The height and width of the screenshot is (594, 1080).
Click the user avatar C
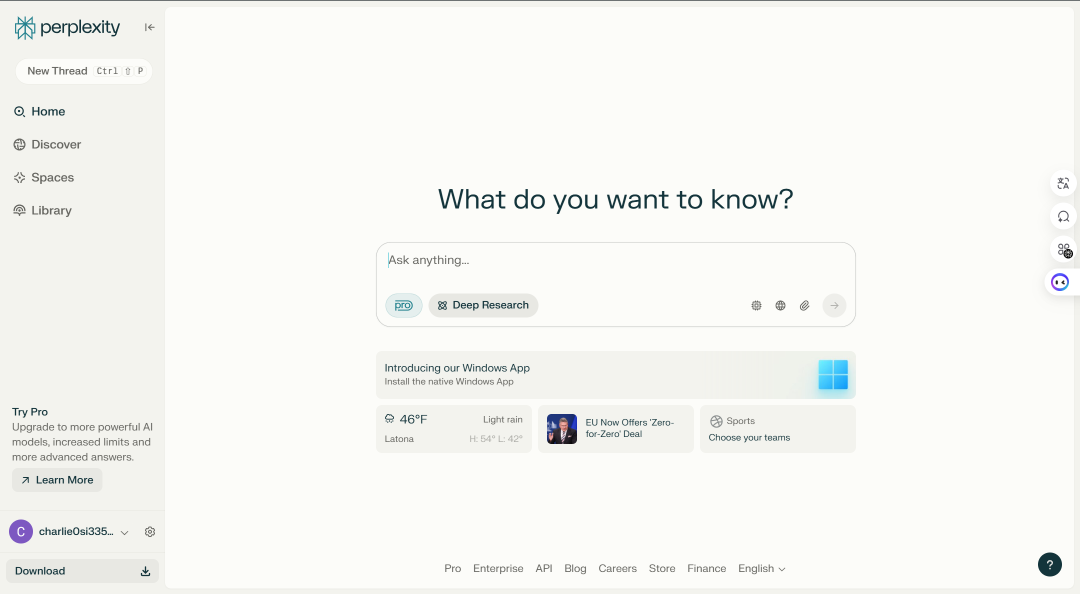coord(21,532)
